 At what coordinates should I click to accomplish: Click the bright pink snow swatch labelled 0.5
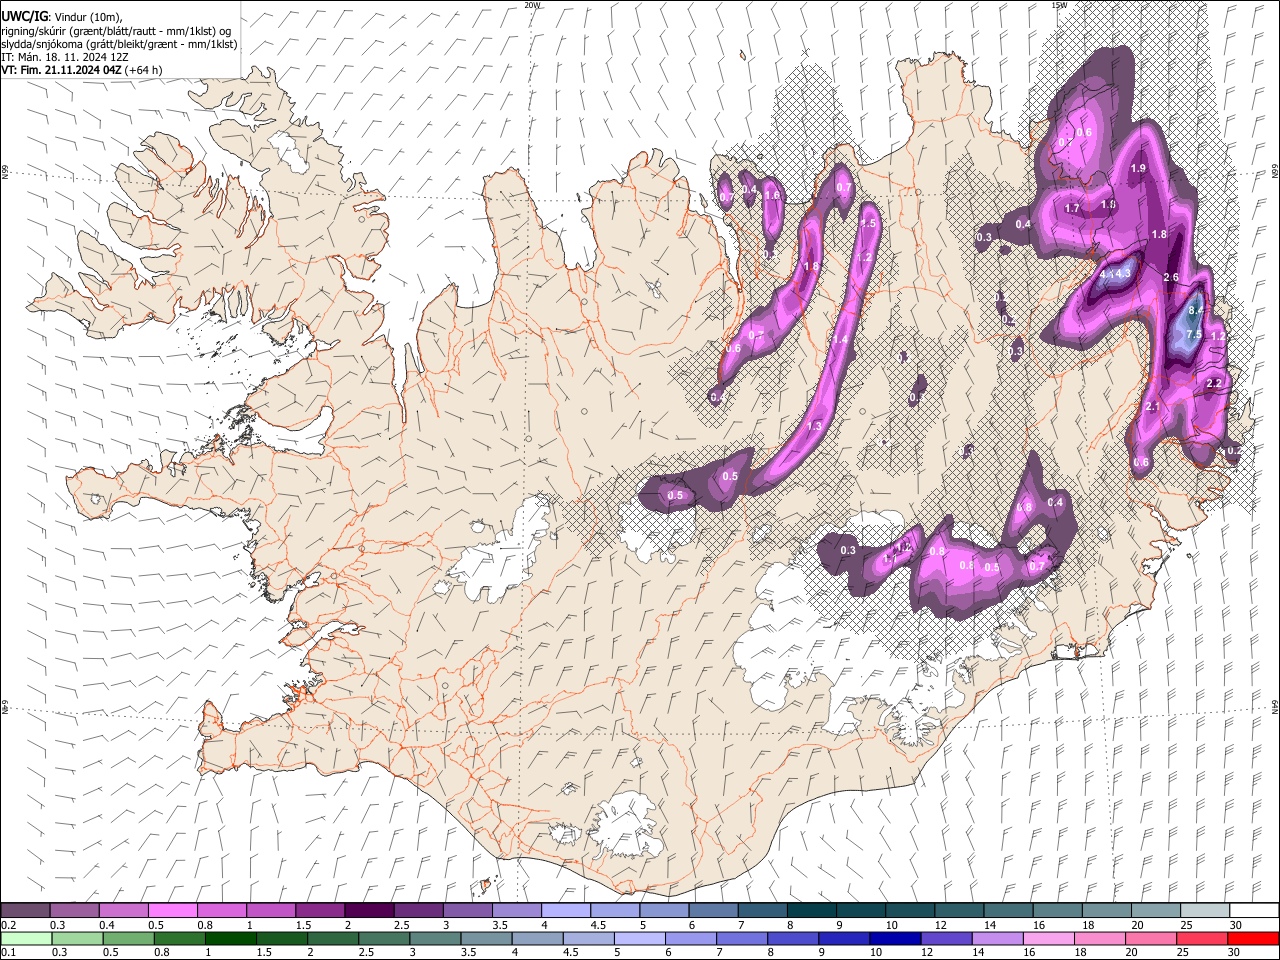tap(172, 910)
